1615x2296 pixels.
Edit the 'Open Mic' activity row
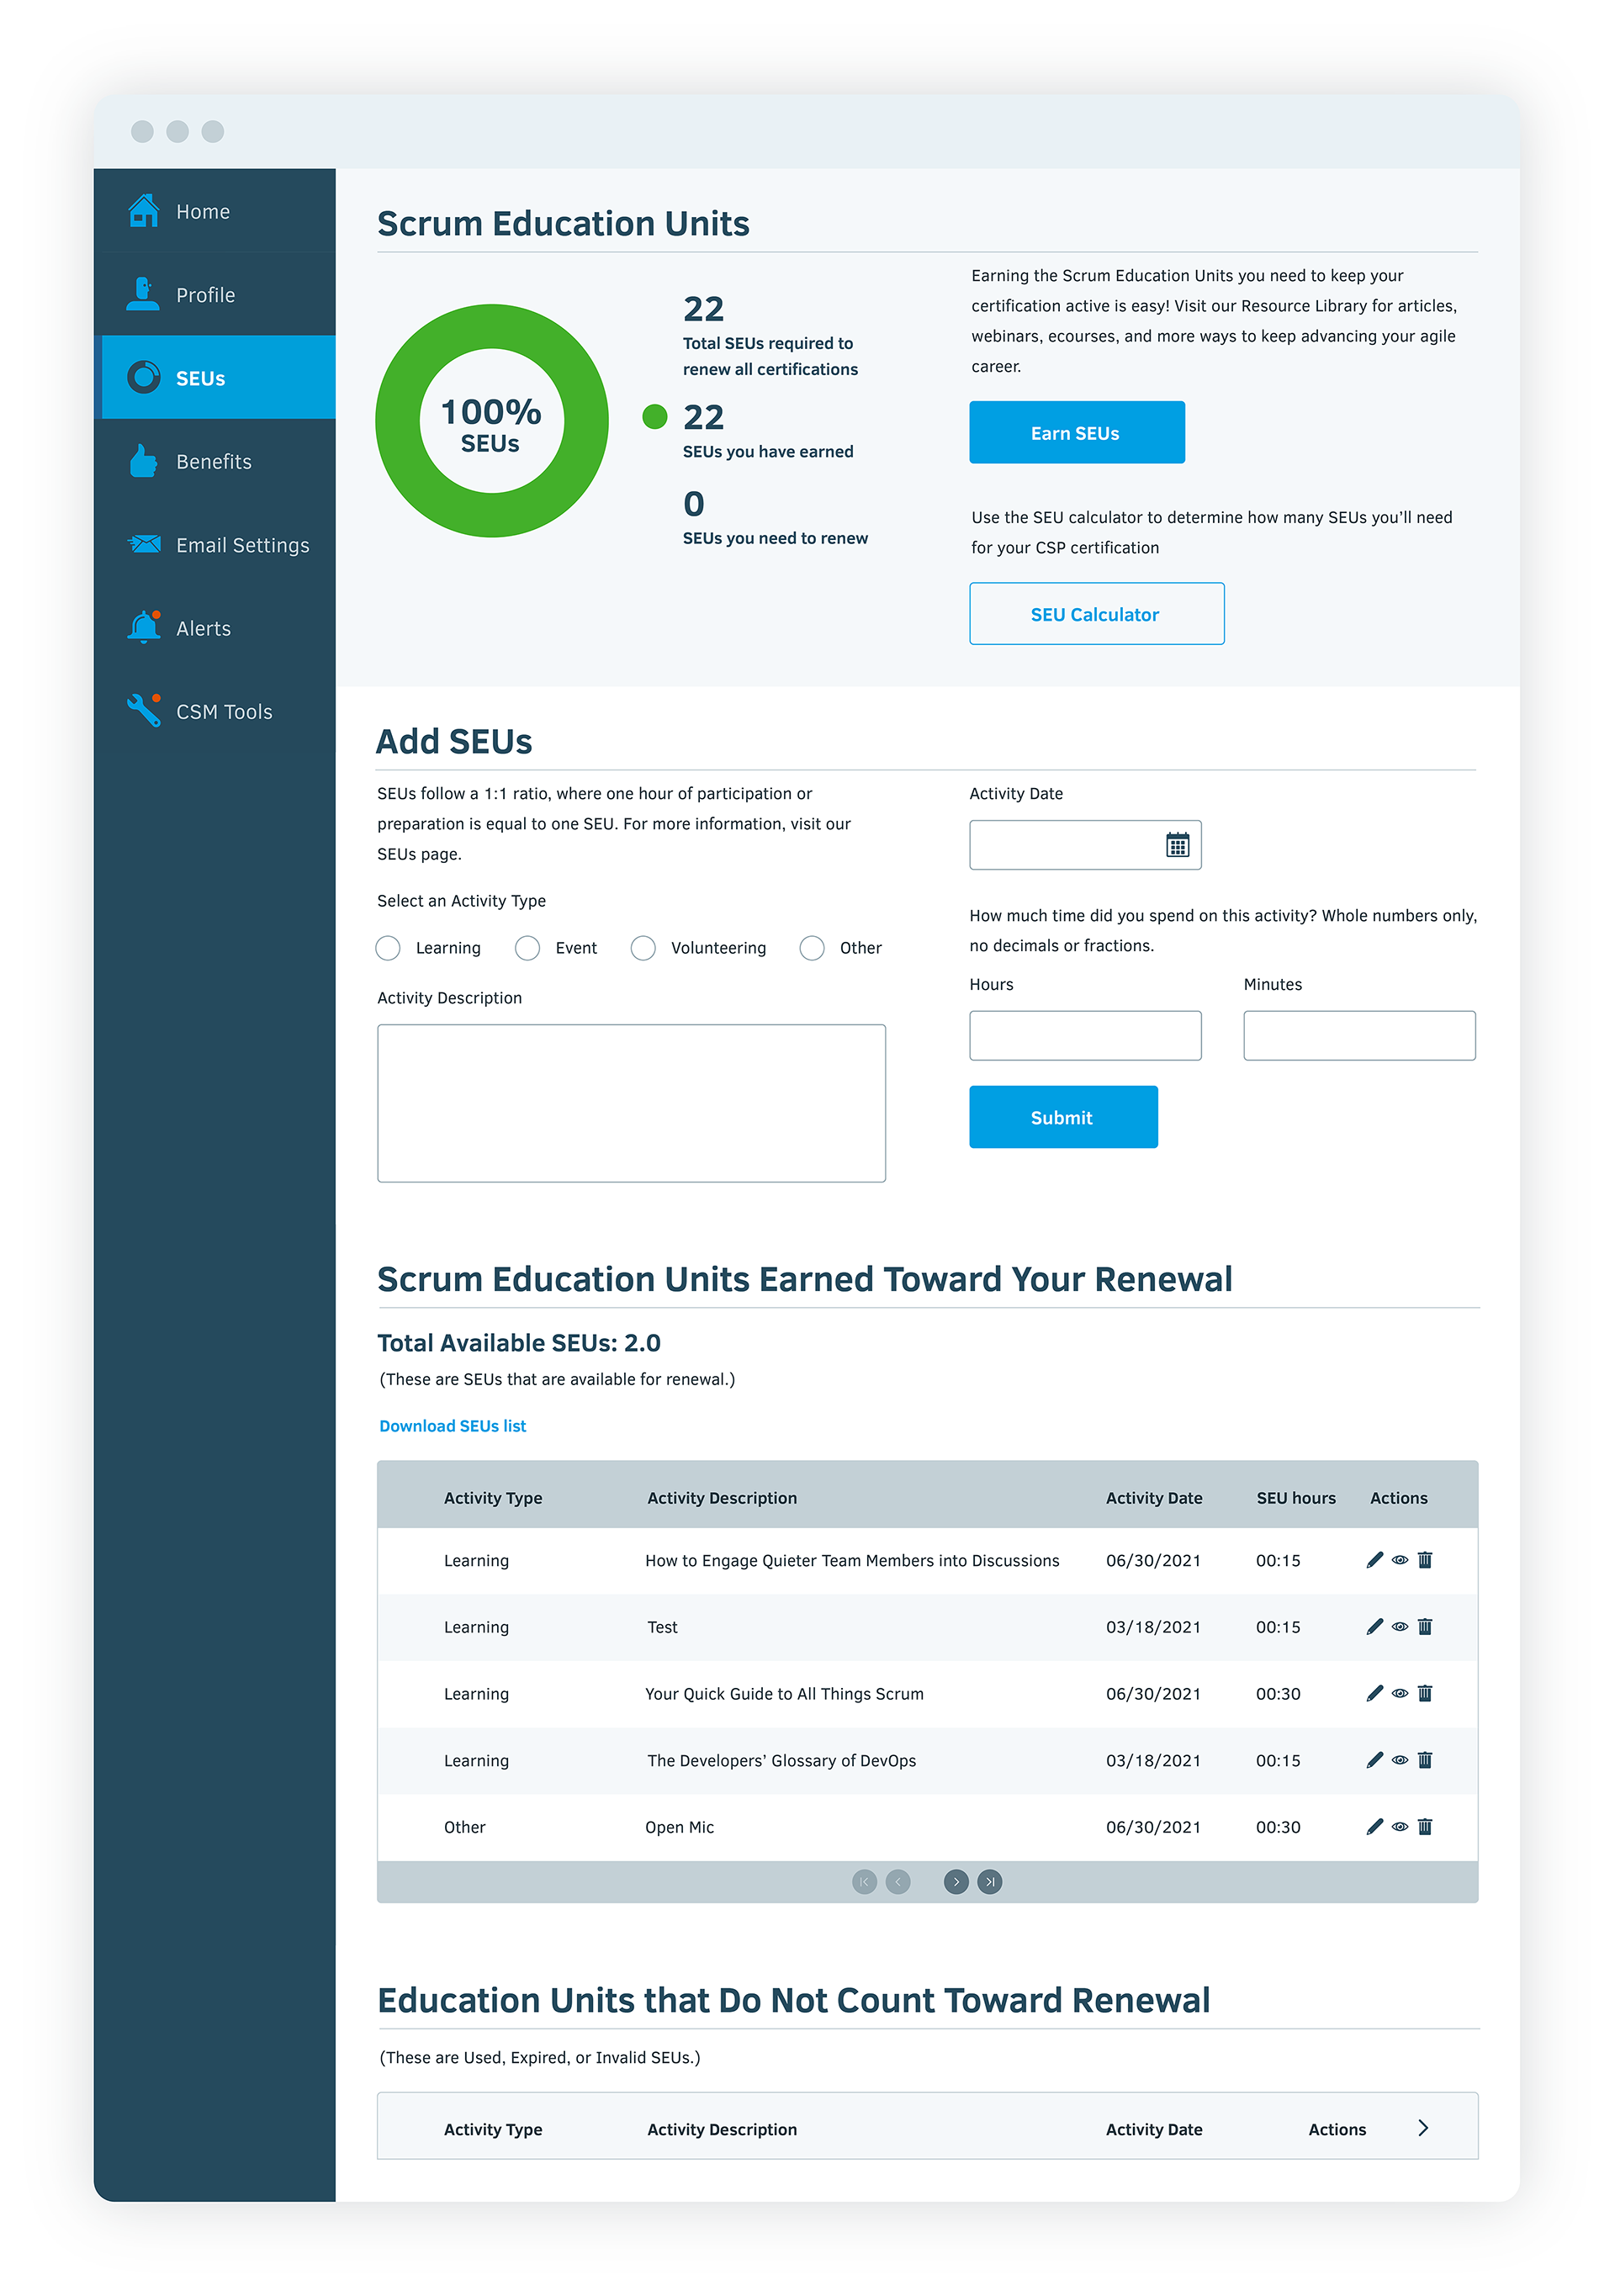tap(1374, 1827)
